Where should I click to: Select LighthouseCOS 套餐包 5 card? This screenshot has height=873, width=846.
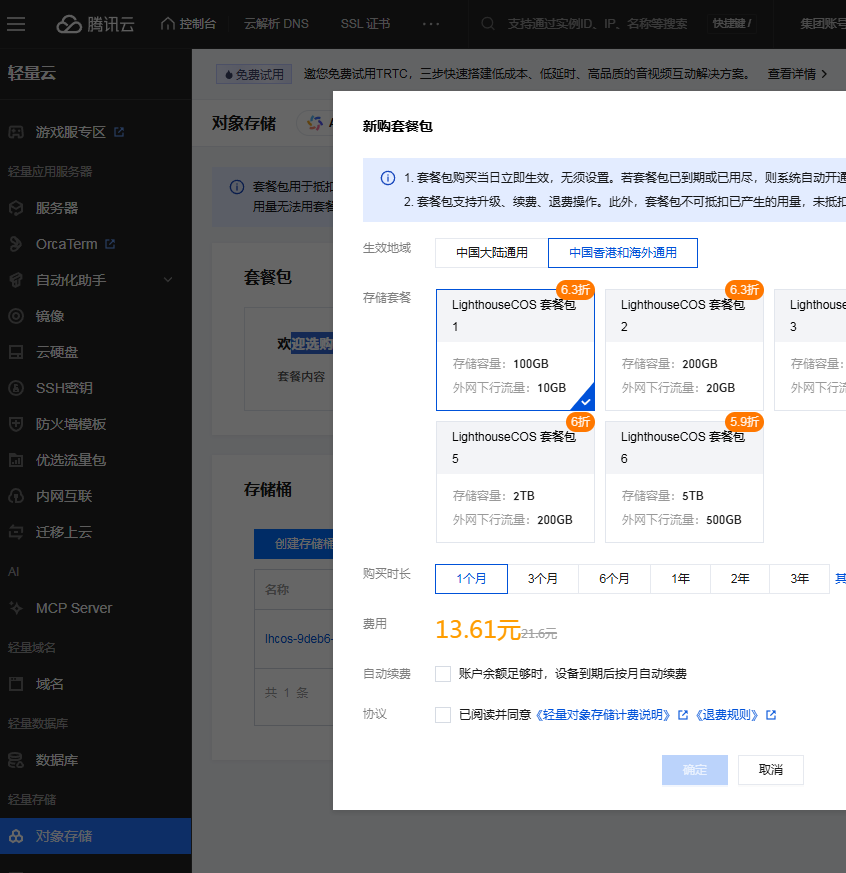[515, 482]
